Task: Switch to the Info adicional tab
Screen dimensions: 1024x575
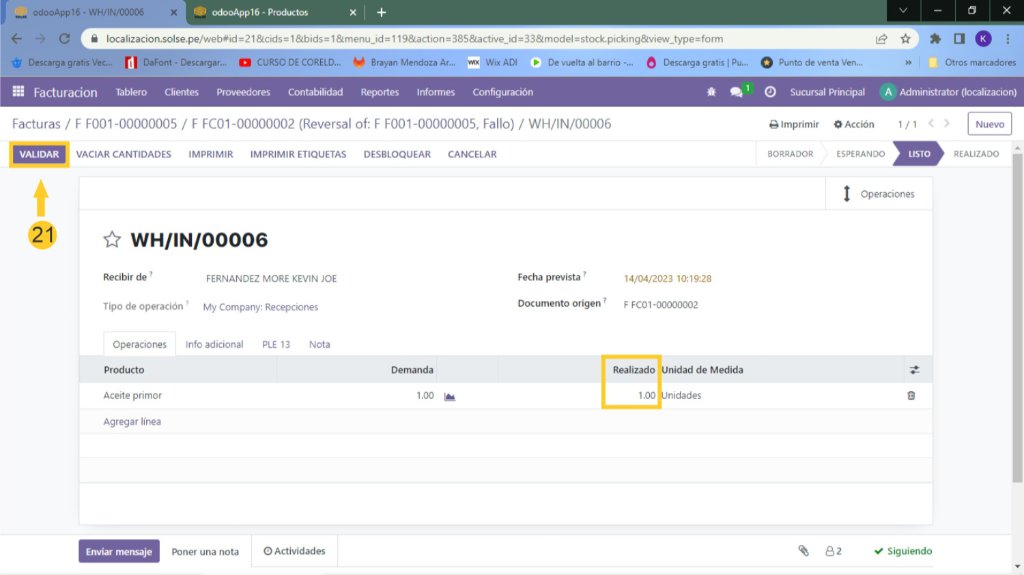Action: 214,344
